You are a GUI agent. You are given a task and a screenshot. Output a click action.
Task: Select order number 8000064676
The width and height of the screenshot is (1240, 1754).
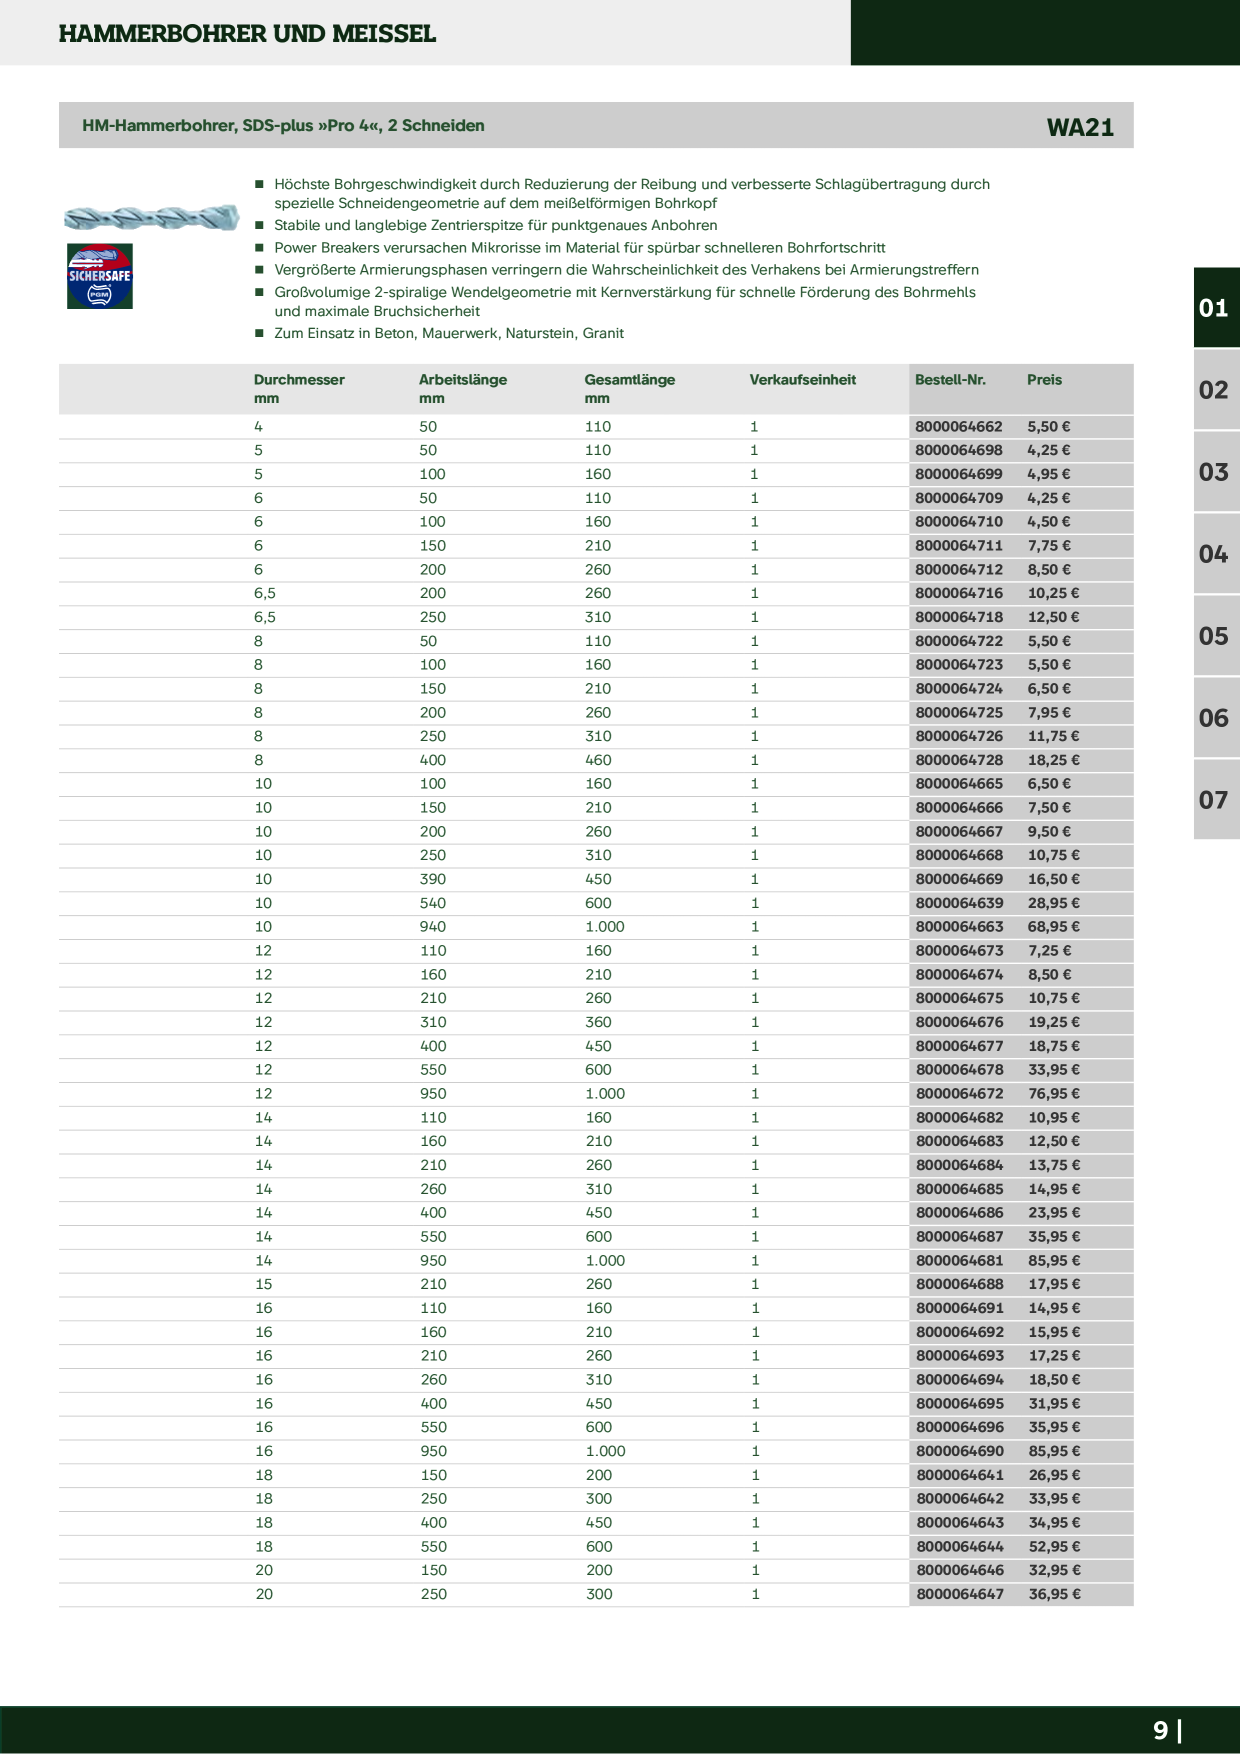coord(959,1023)
